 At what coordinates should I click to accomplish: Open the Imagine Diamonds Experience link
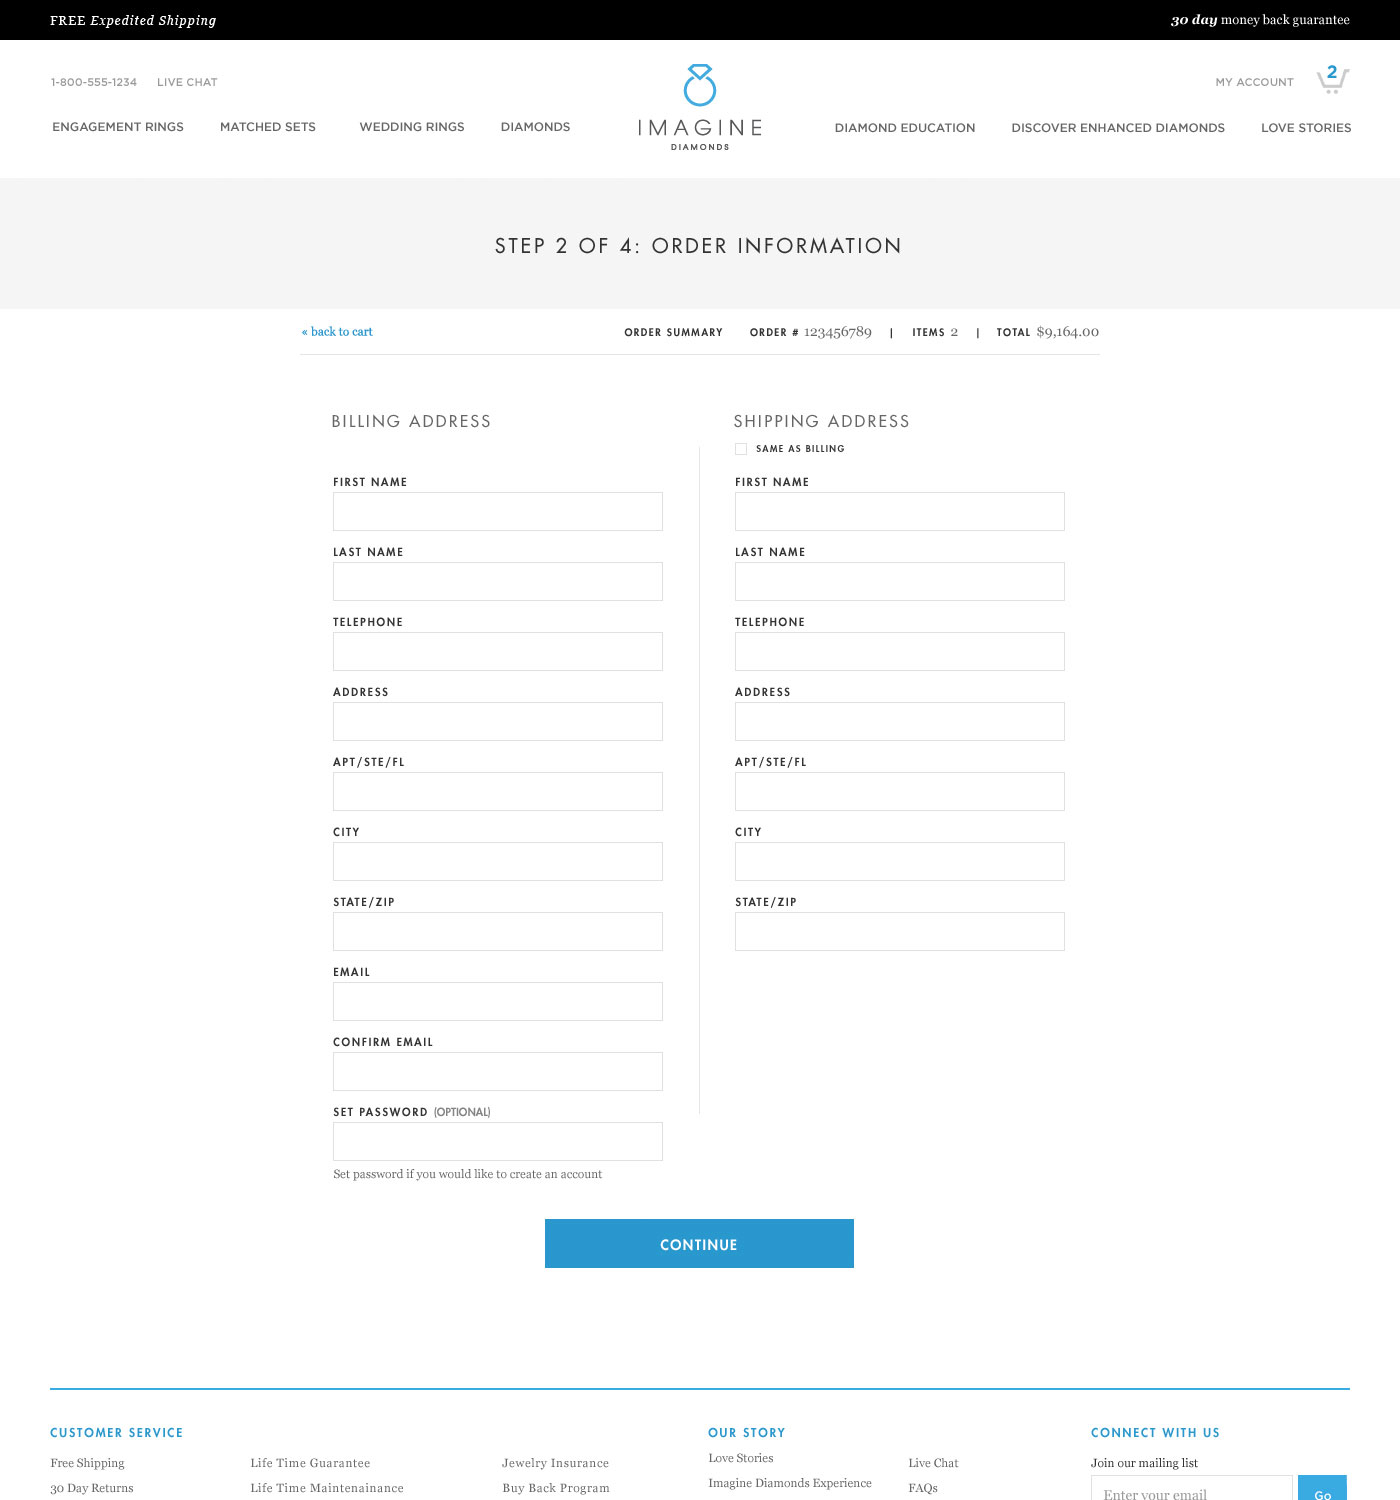pos(790,1483)
